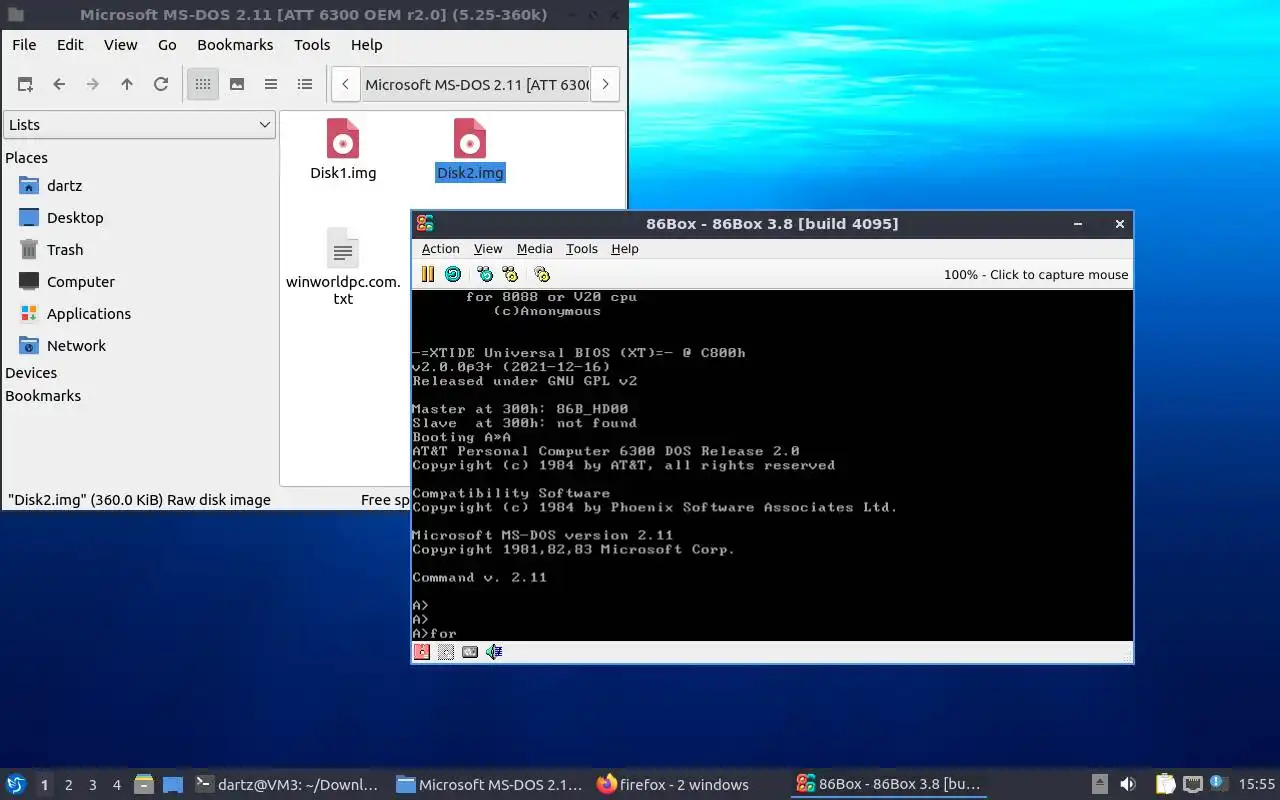The height and width of the screenshot is (800, 1280).
Task: Open the taskbar application menu launcher
Action: (16, 785)
